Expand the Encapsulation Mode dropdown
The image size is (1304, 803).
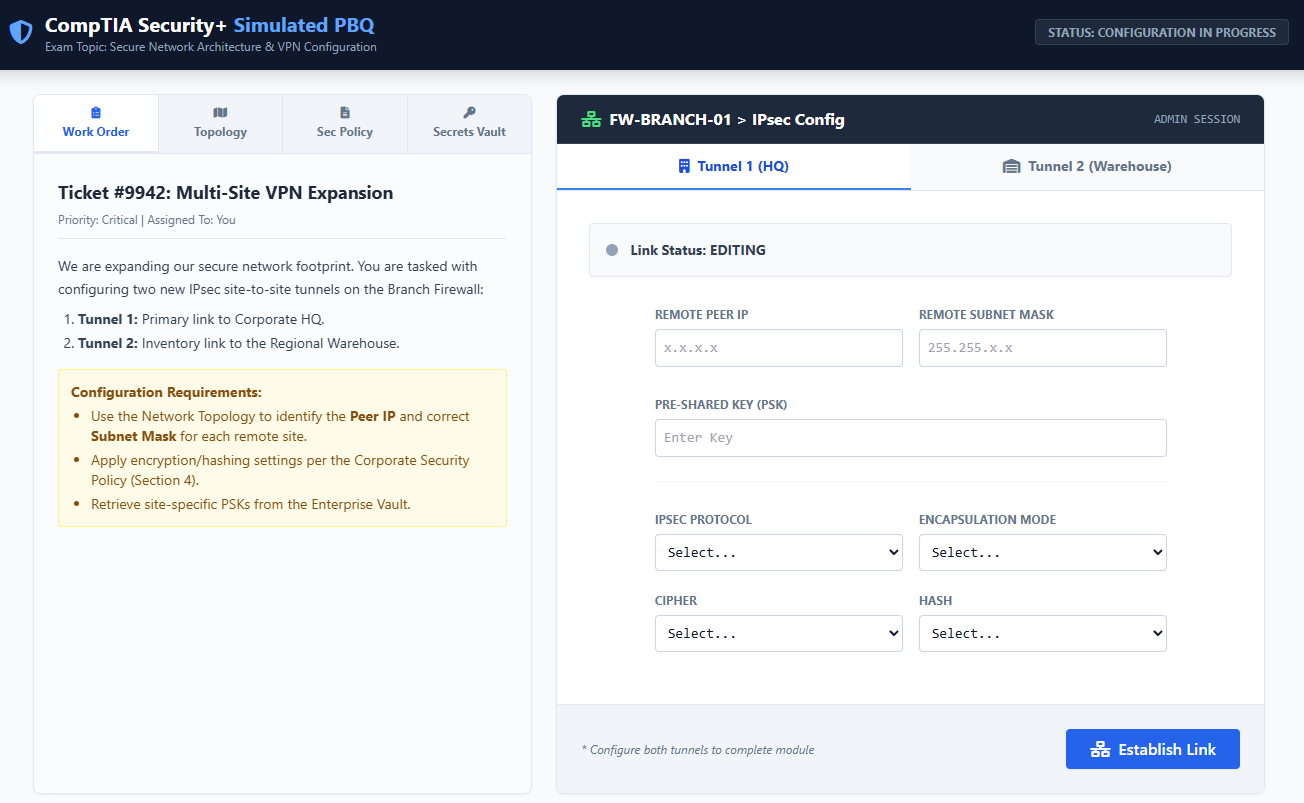click(1042, 552)
